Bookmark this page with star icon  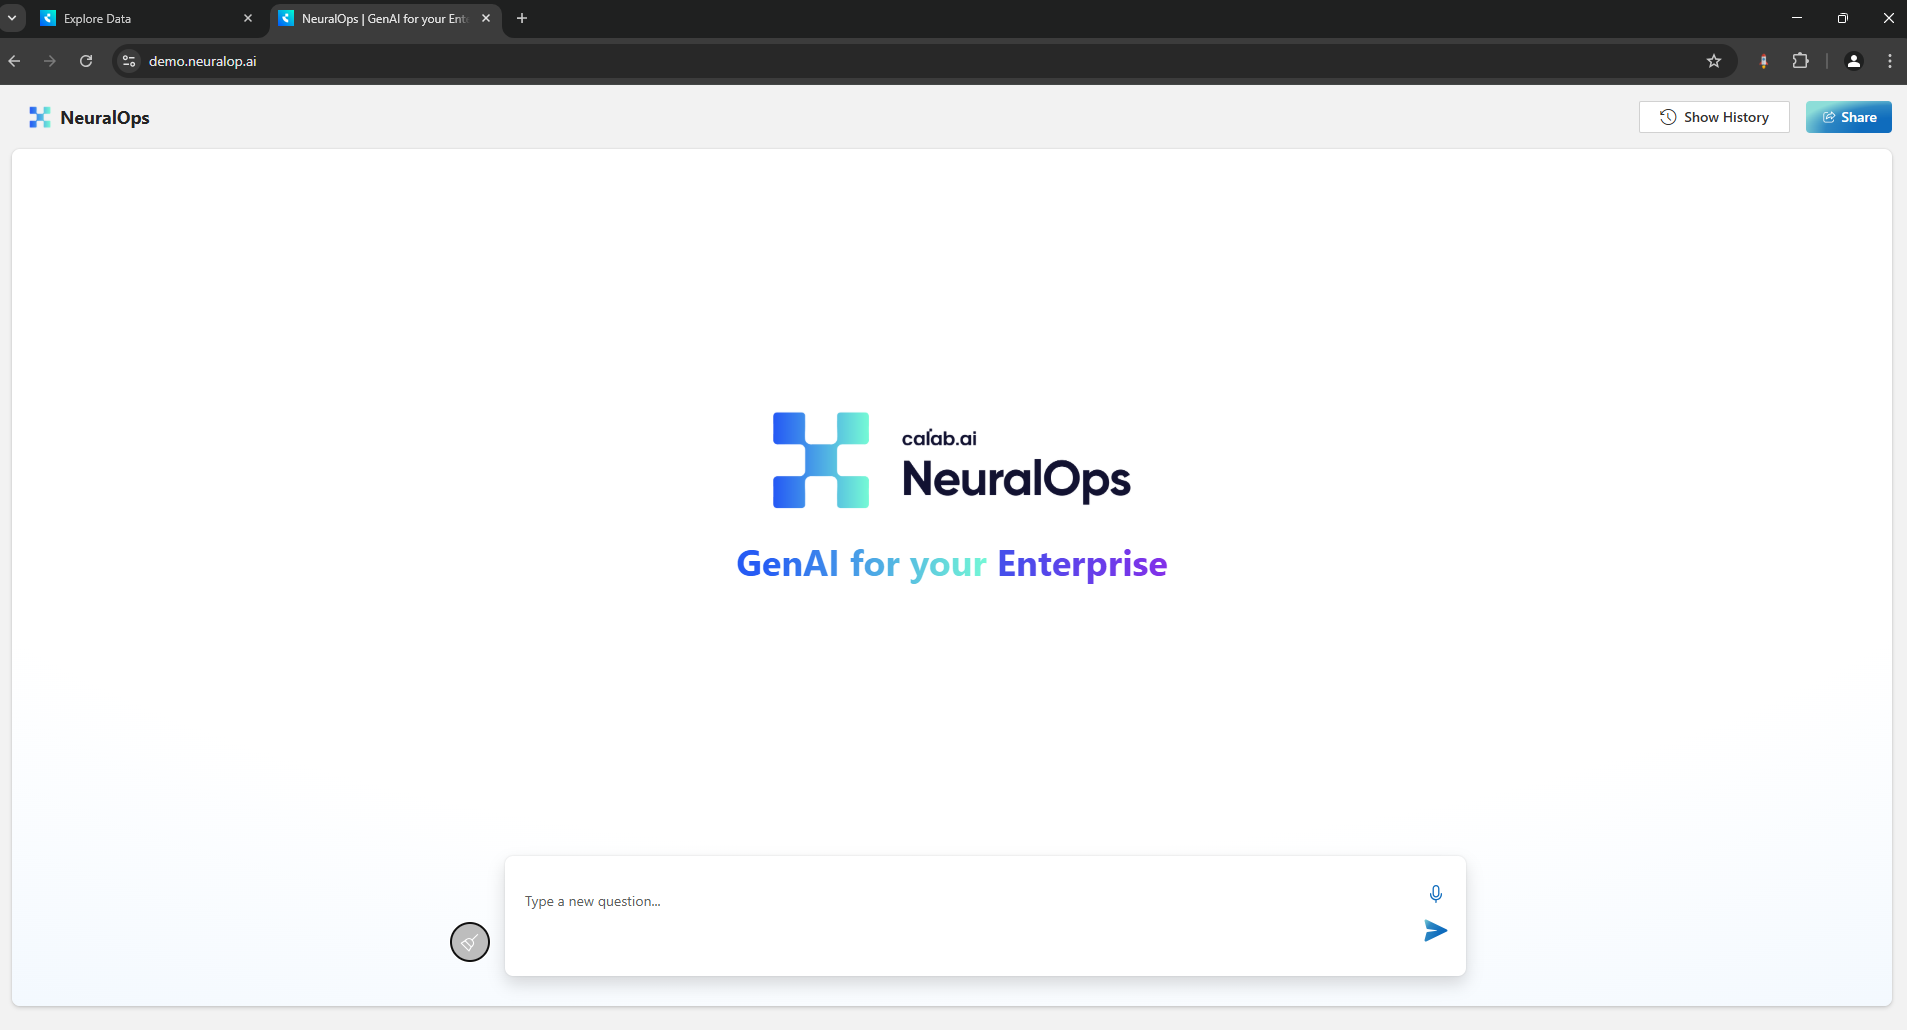[1714, 61]
